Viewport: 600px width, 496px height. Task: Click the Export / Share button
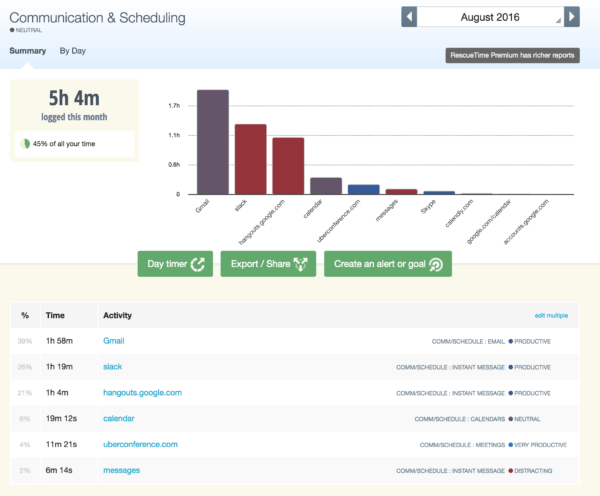(x=268, y=264)
